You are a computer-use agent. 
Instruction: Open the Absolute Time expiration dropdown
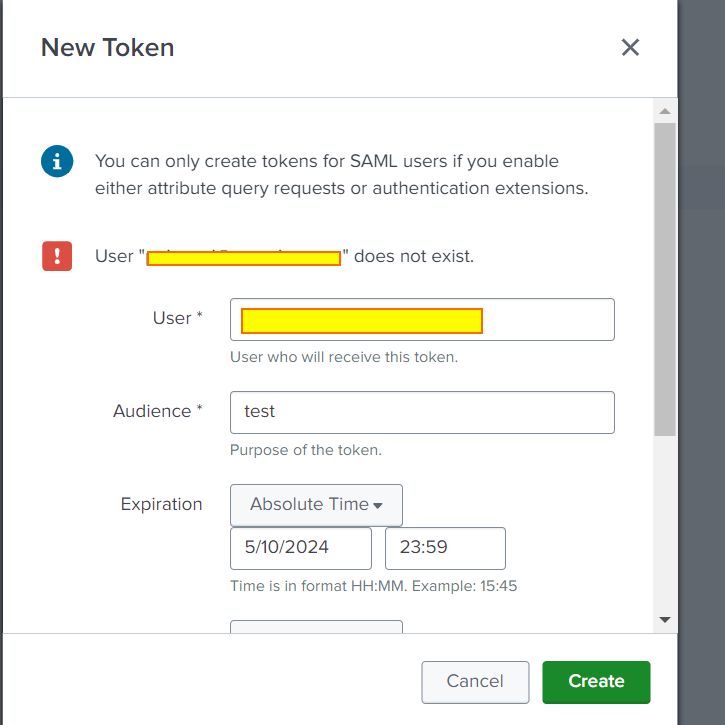tap(316, 505)
